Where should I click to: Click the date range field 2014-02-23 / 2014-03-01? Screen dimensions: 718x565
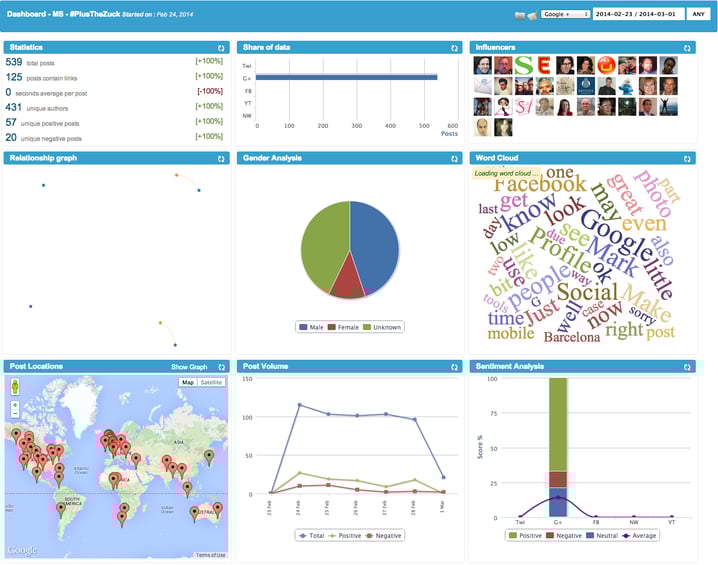pos(638,14)
